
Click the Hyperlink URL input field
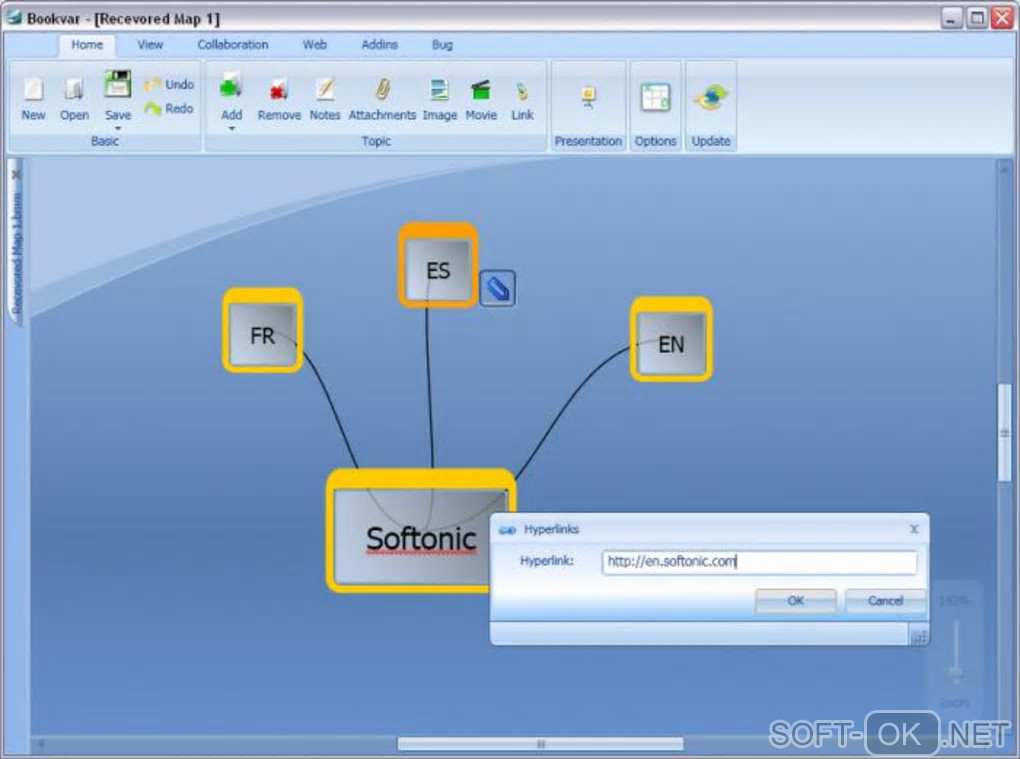759,562
